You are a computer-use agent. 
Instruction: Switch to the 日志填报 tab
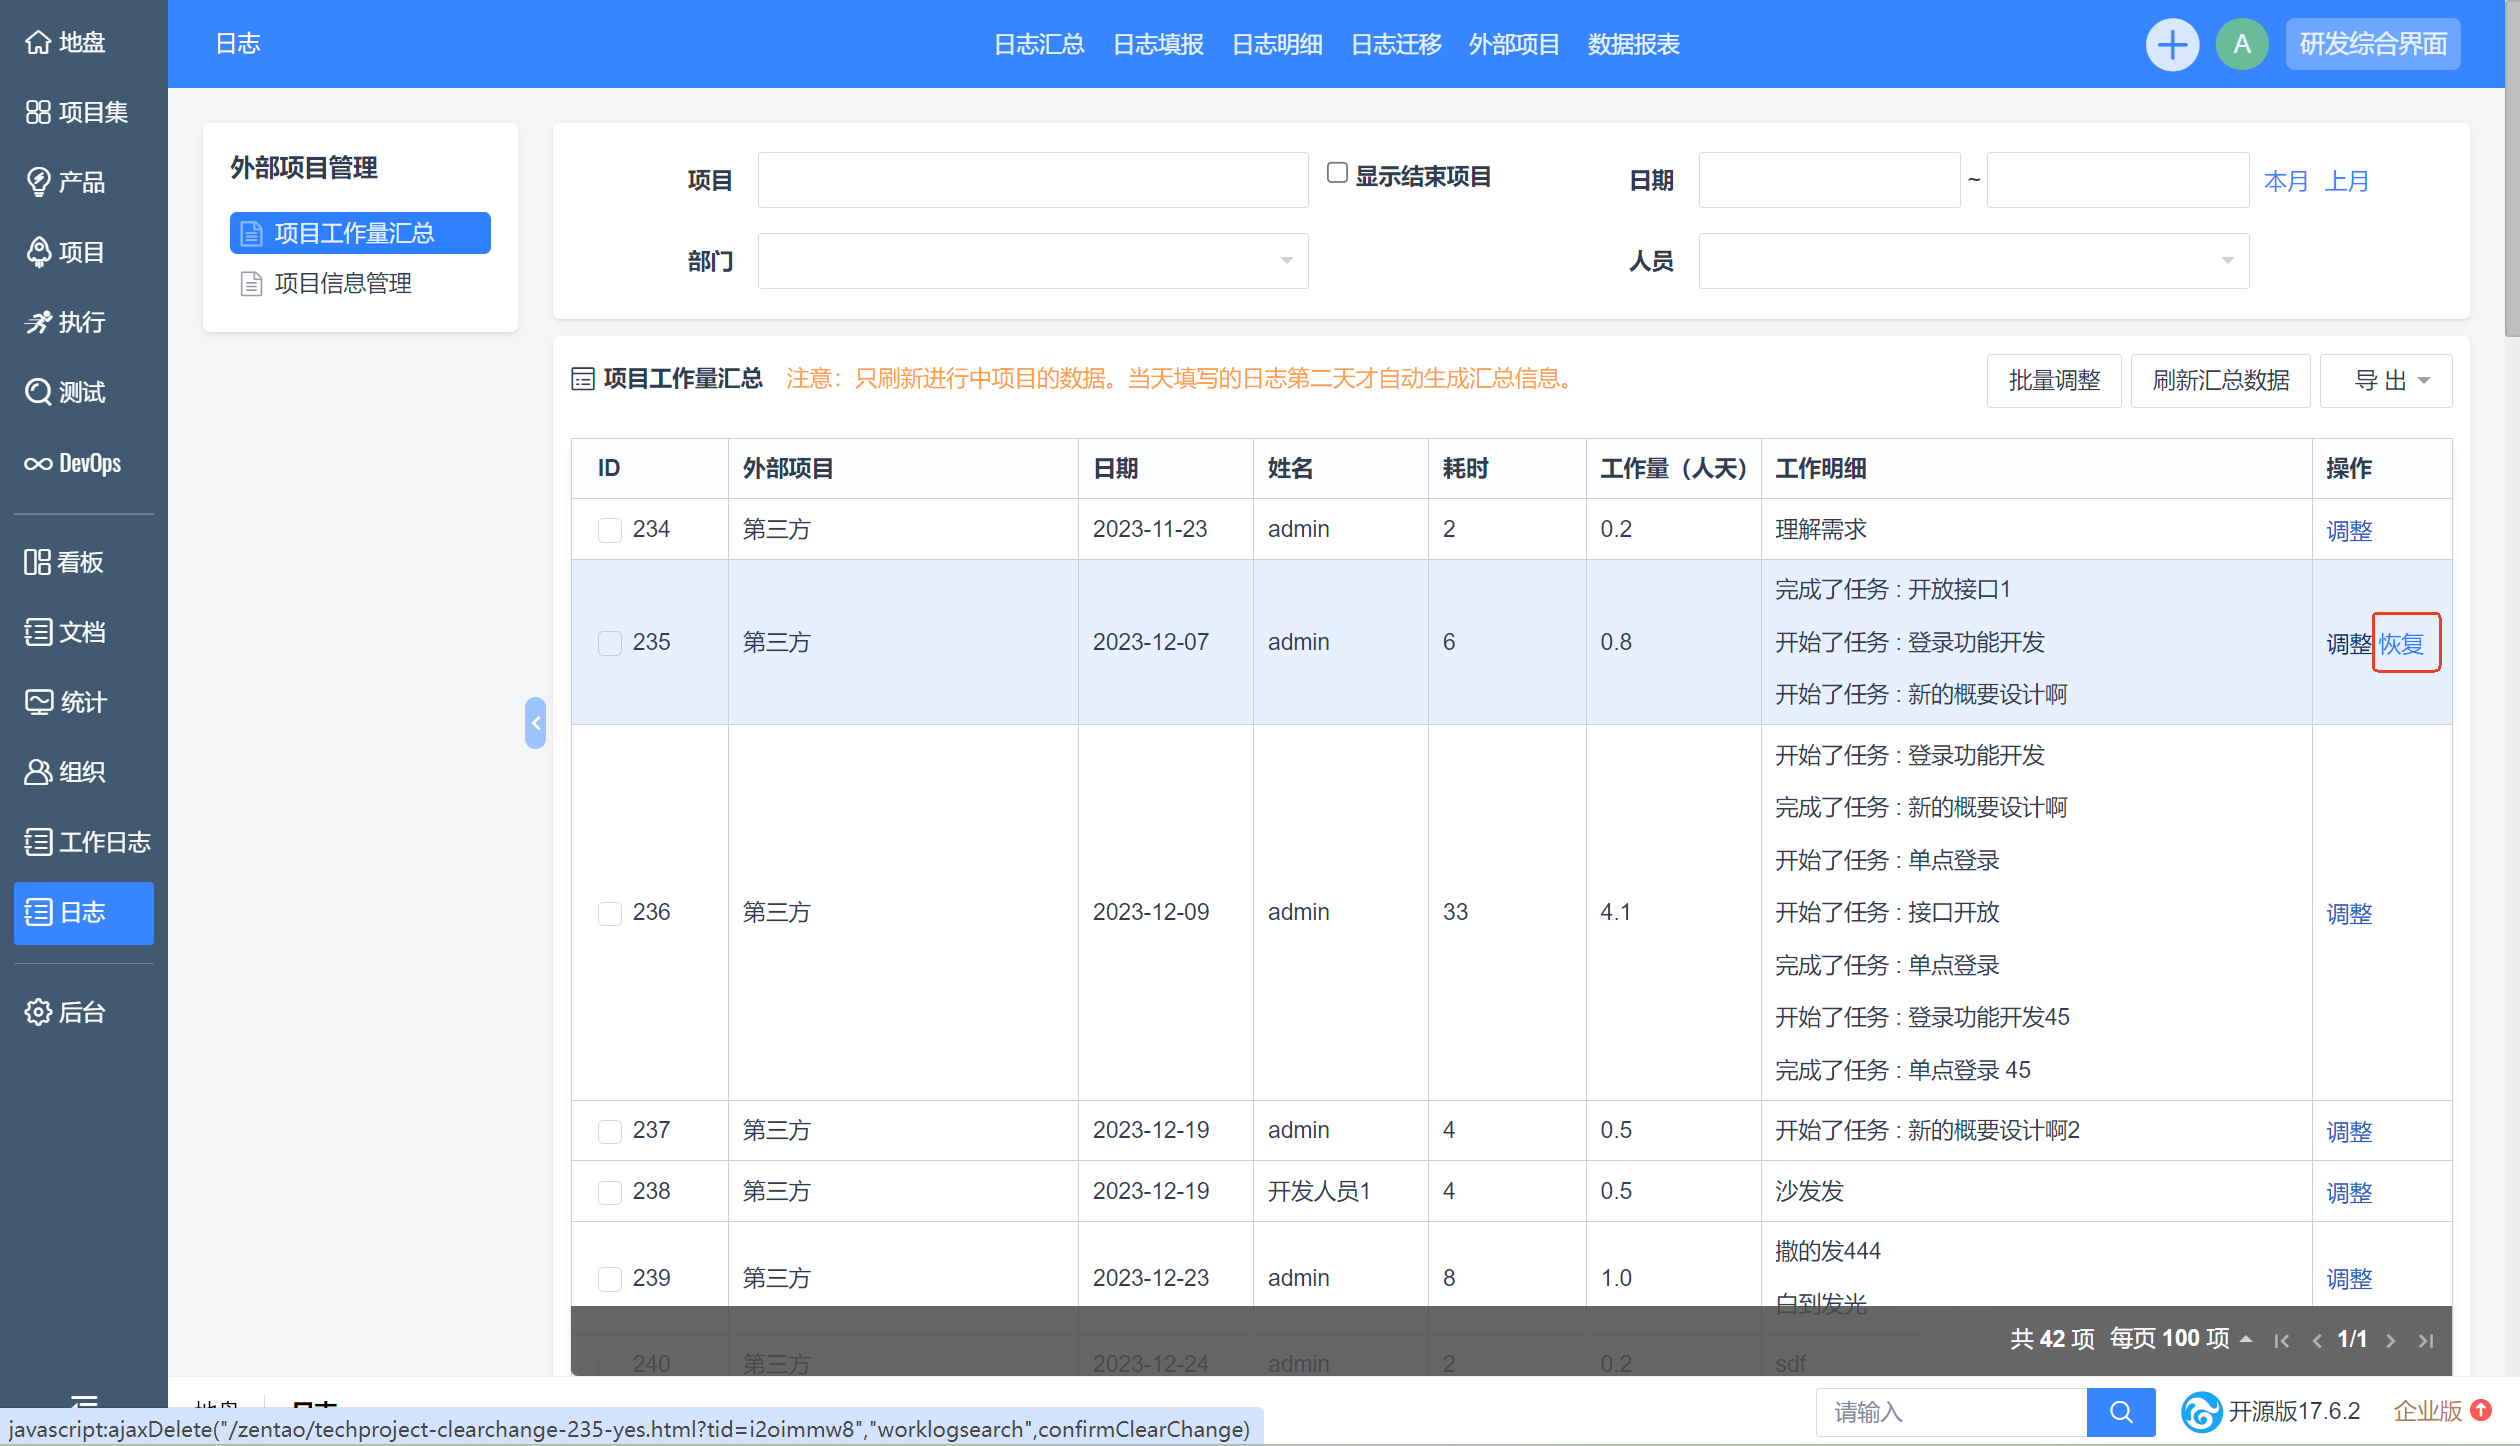click(x=1158, y=44)
